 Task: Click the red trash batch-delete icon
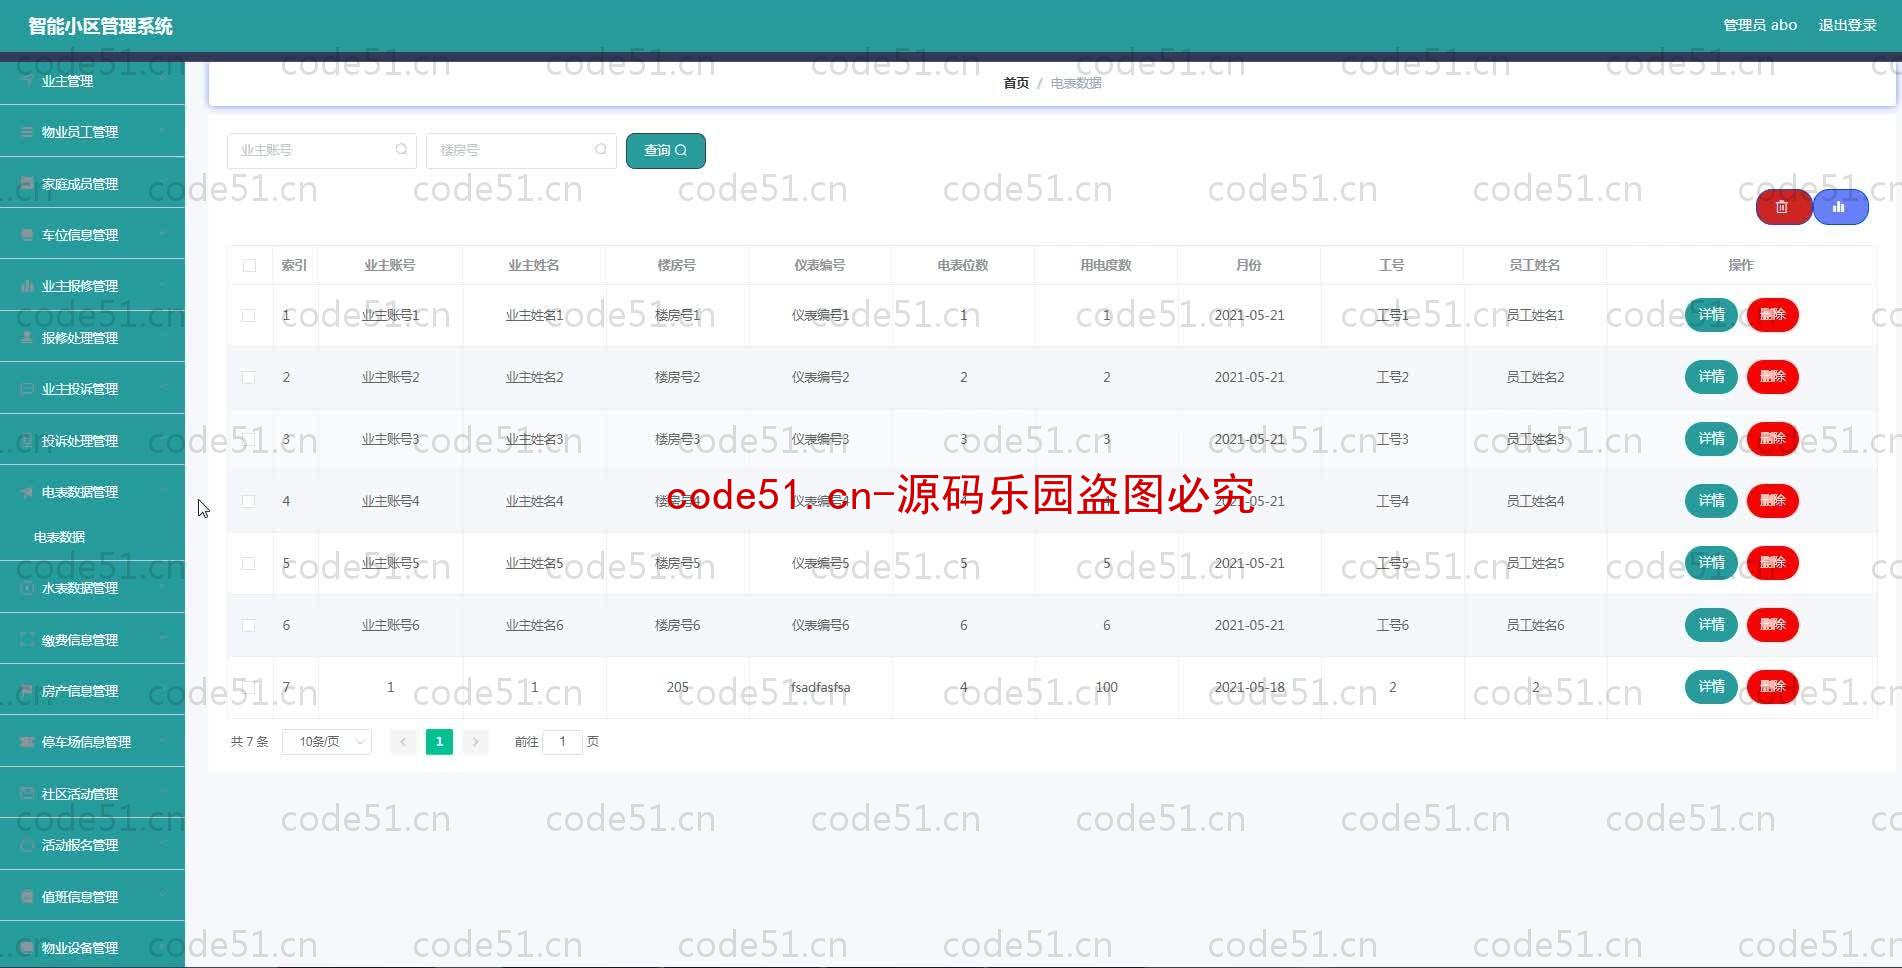(1782, 207)
